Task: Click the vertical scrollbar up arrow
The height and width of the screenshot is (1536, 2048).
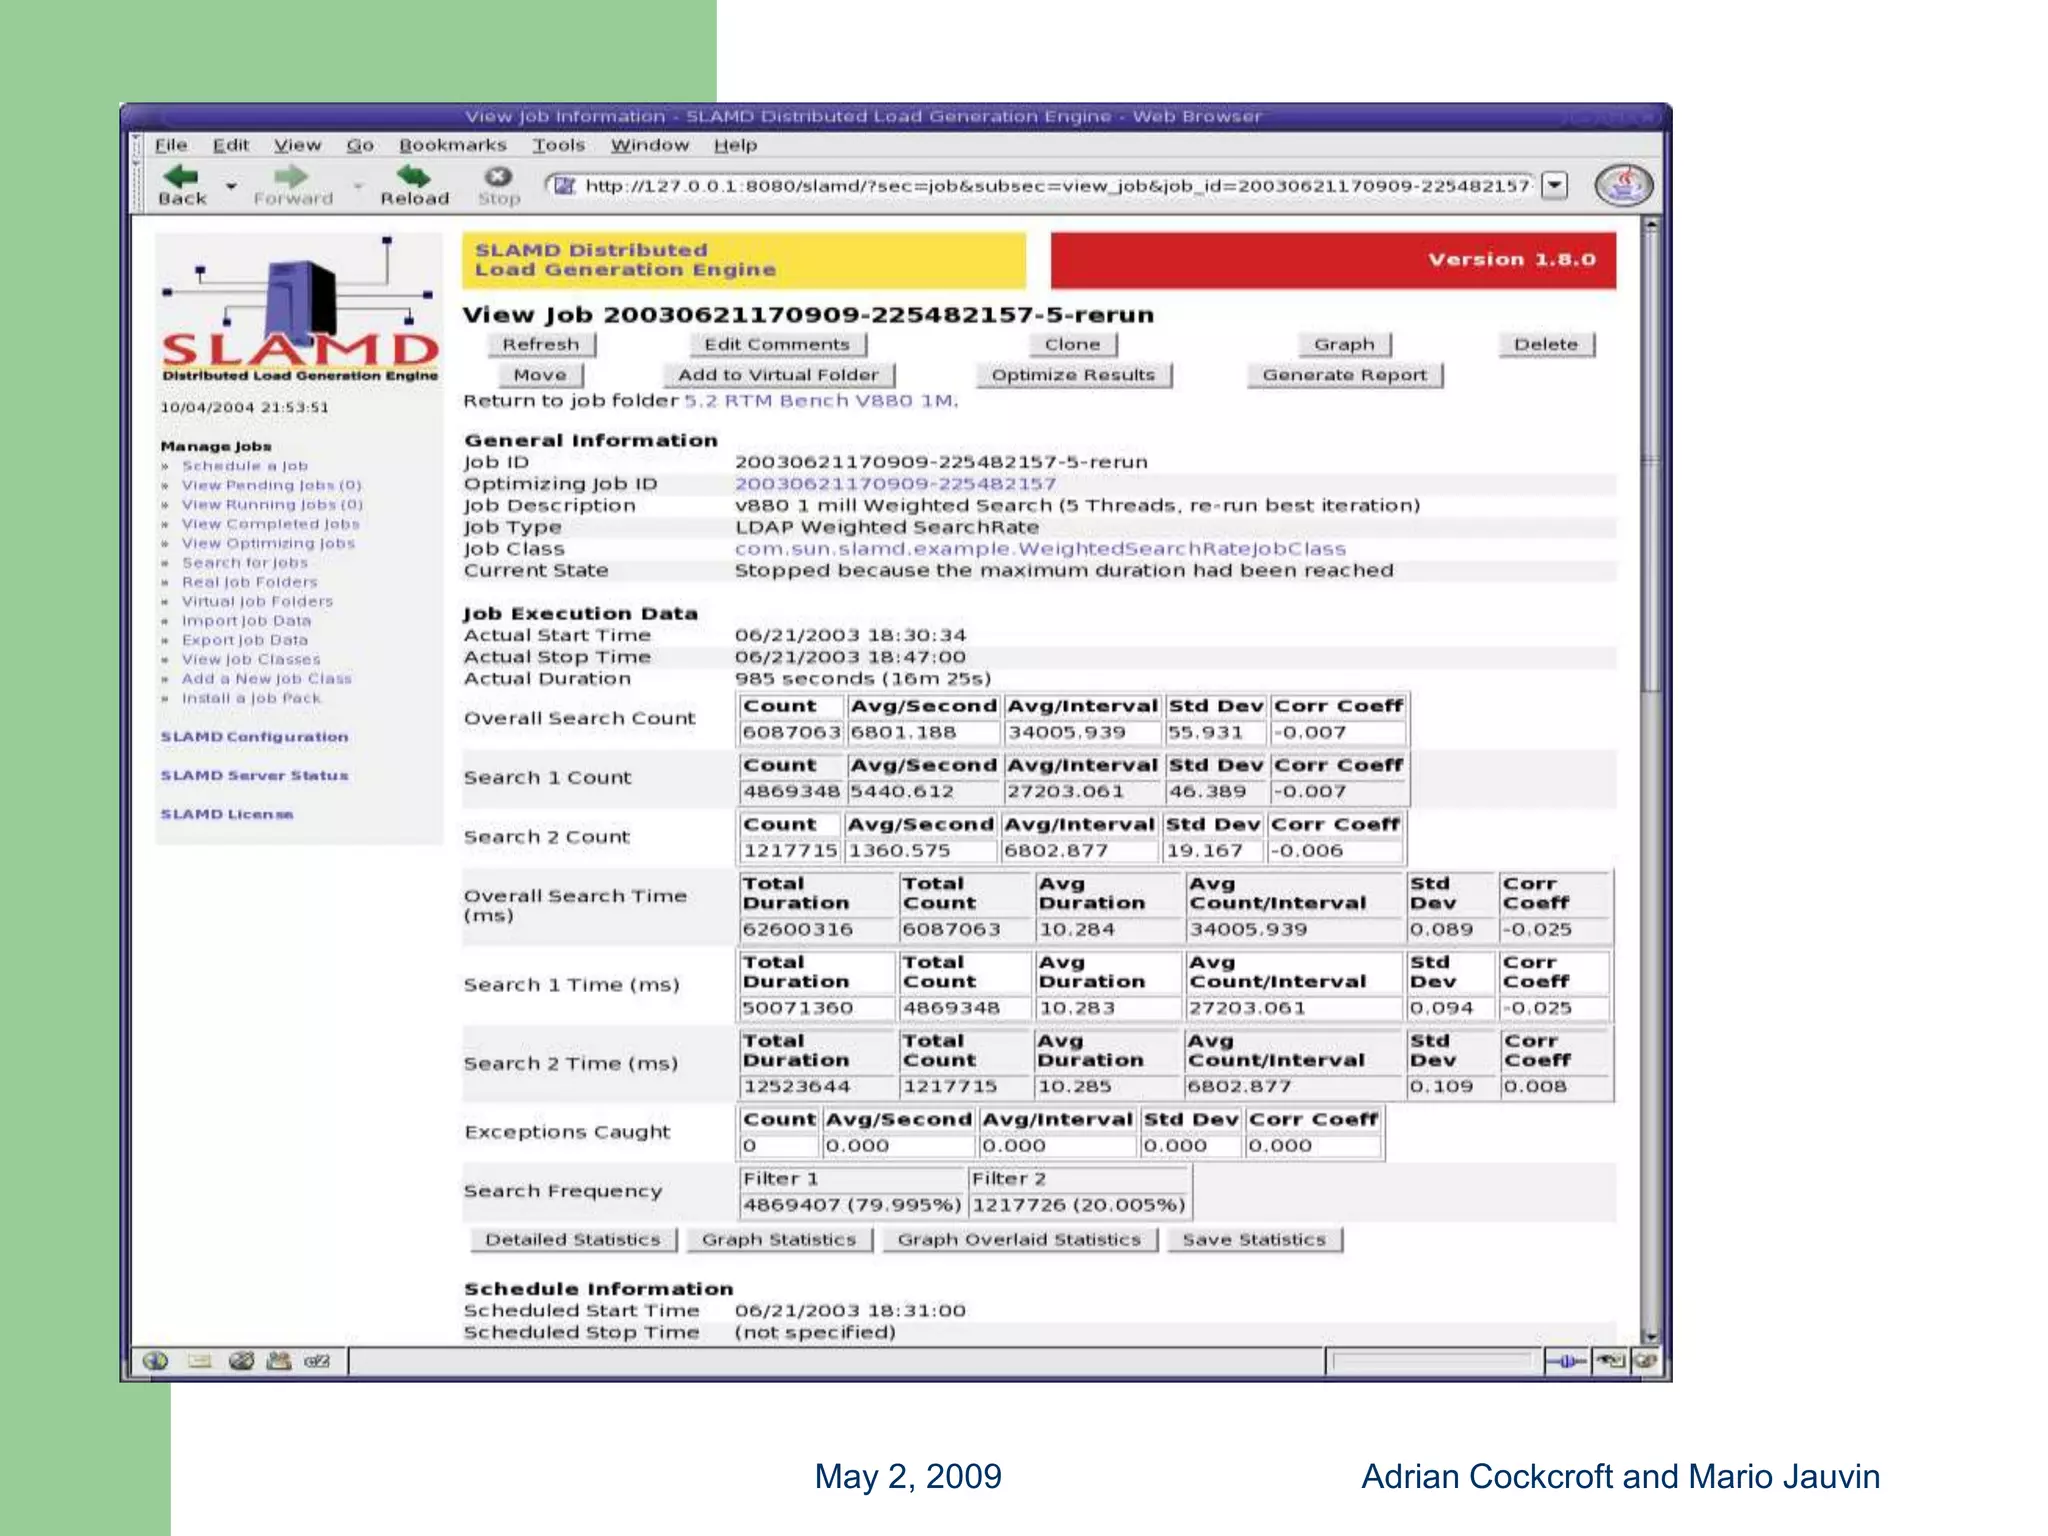Action: [1651, 225]
